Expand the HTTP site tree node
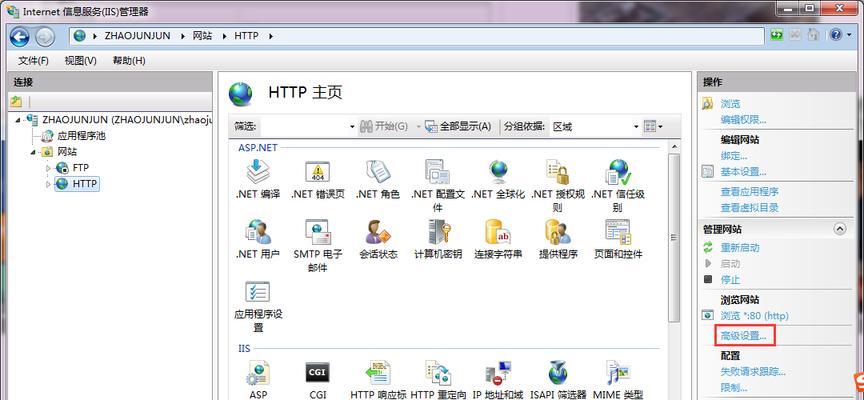864x400 pixels. 48,183
